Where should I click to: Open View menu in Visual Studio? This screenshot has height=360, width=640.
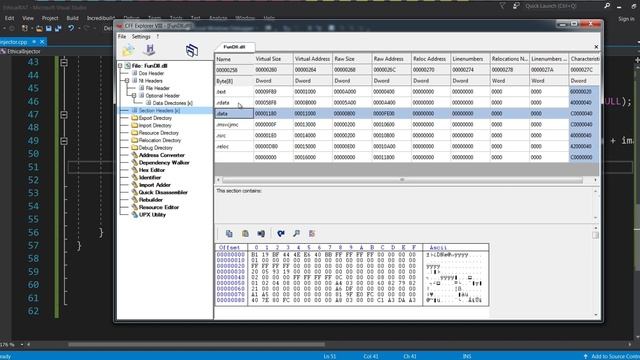(28, 18)
